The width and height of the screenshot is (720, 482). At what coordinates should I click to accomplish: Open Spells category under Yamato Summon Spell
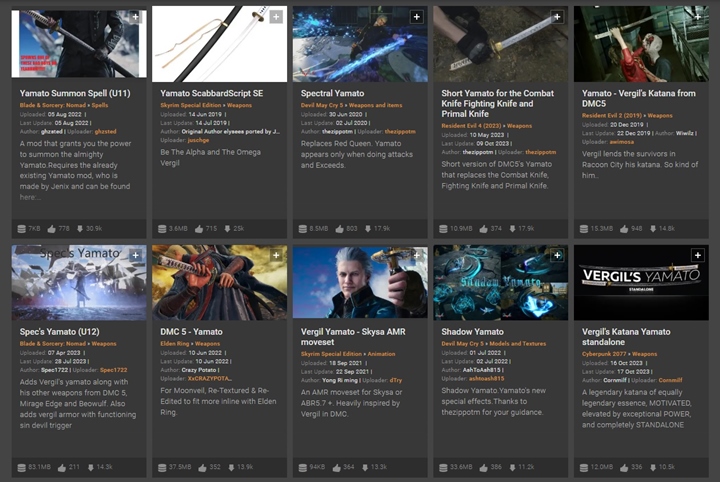click(x=100, y=105)
